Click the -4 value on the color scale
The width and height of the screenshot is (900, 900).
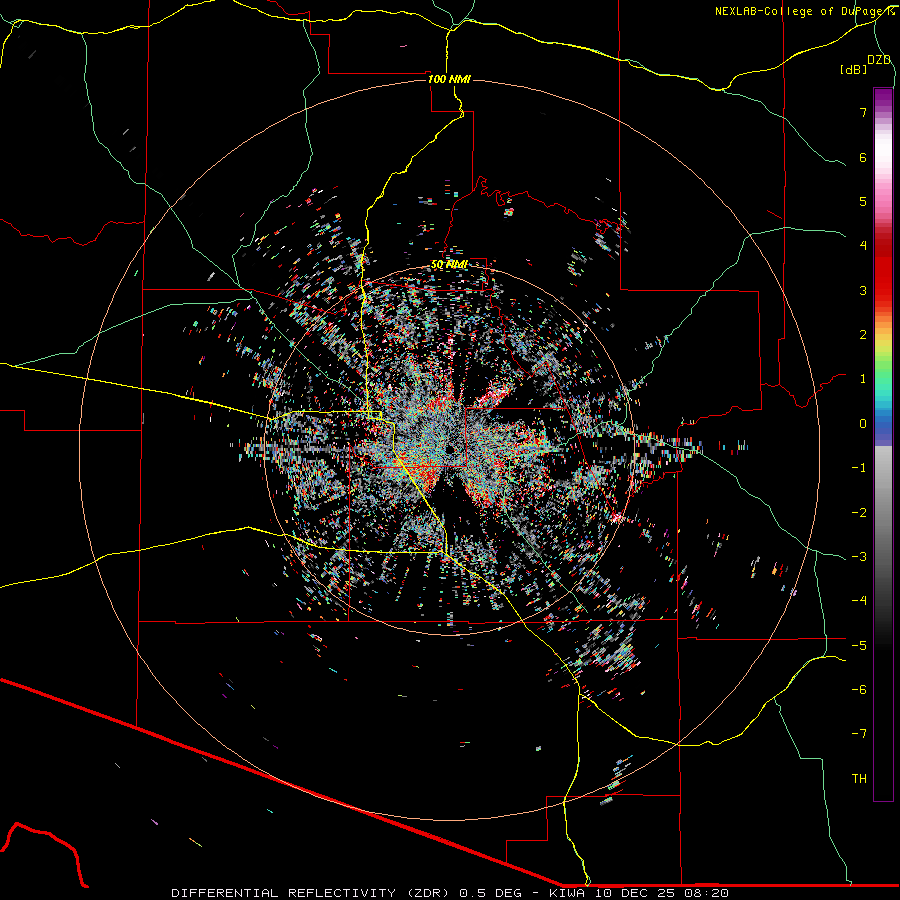859,600
